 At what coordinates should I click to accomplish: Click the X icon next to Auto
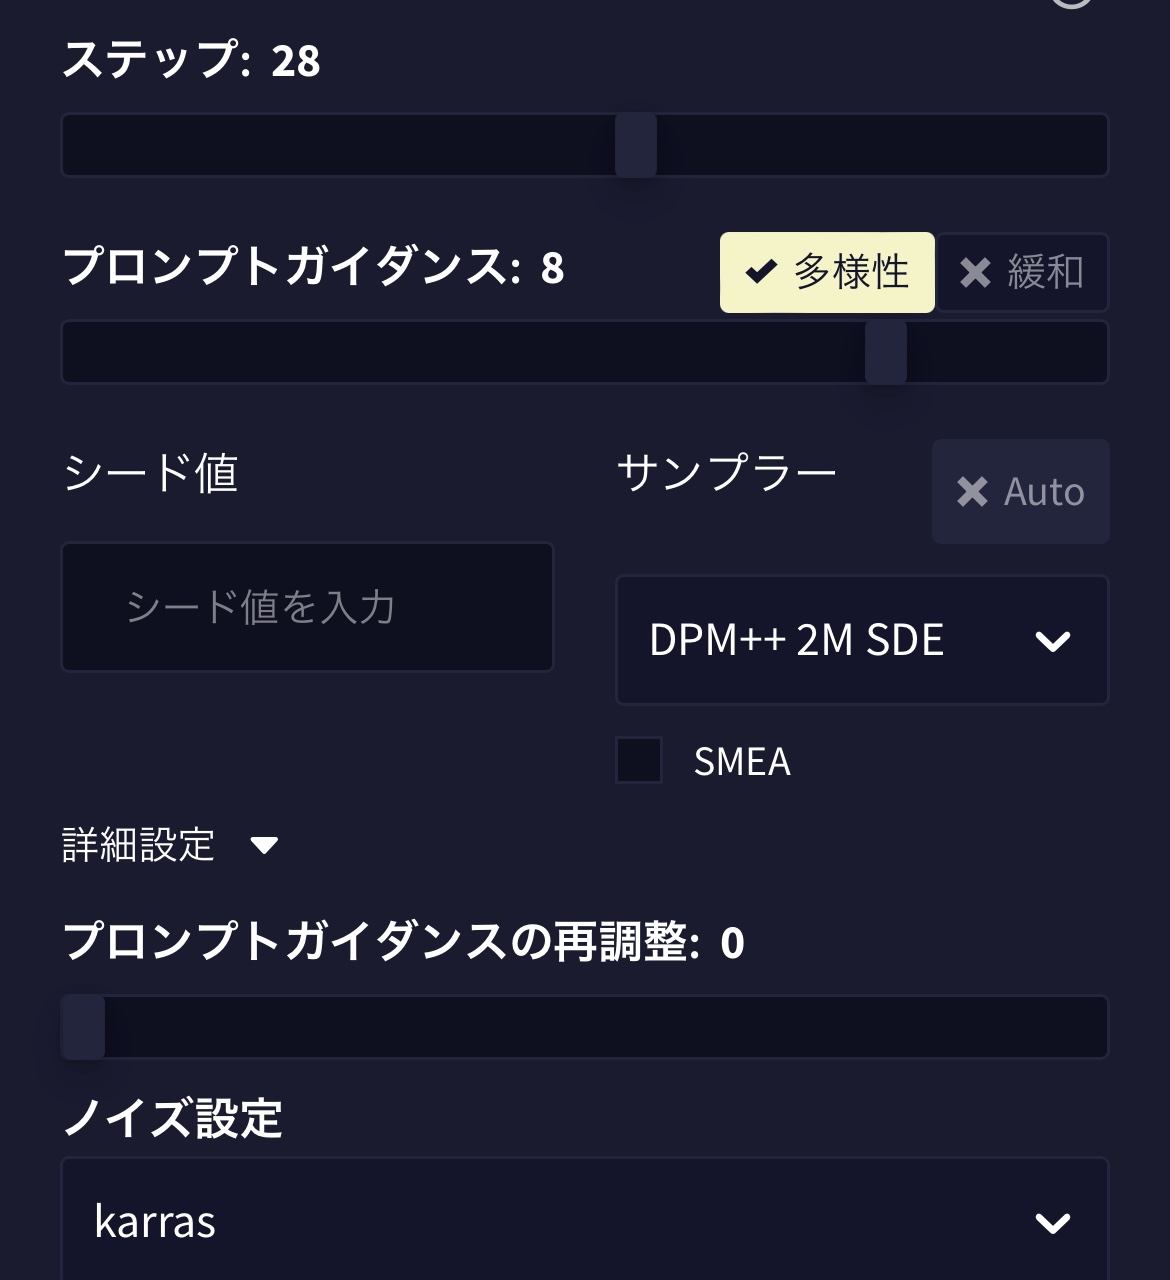click(x=972, y=492)
